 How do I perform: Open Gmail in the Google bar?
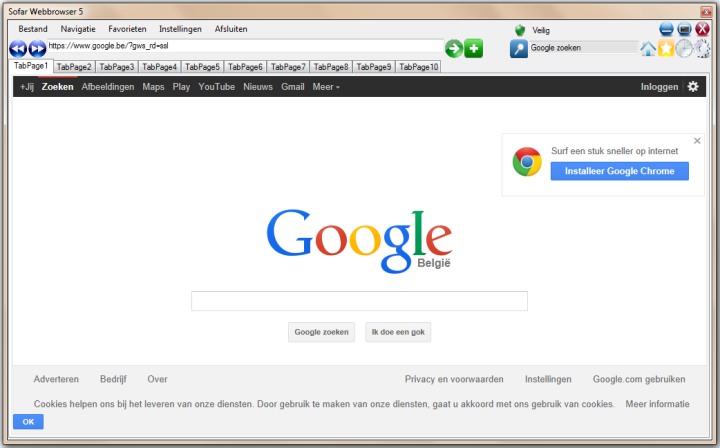pyautogui.click(x=293, y=87)
